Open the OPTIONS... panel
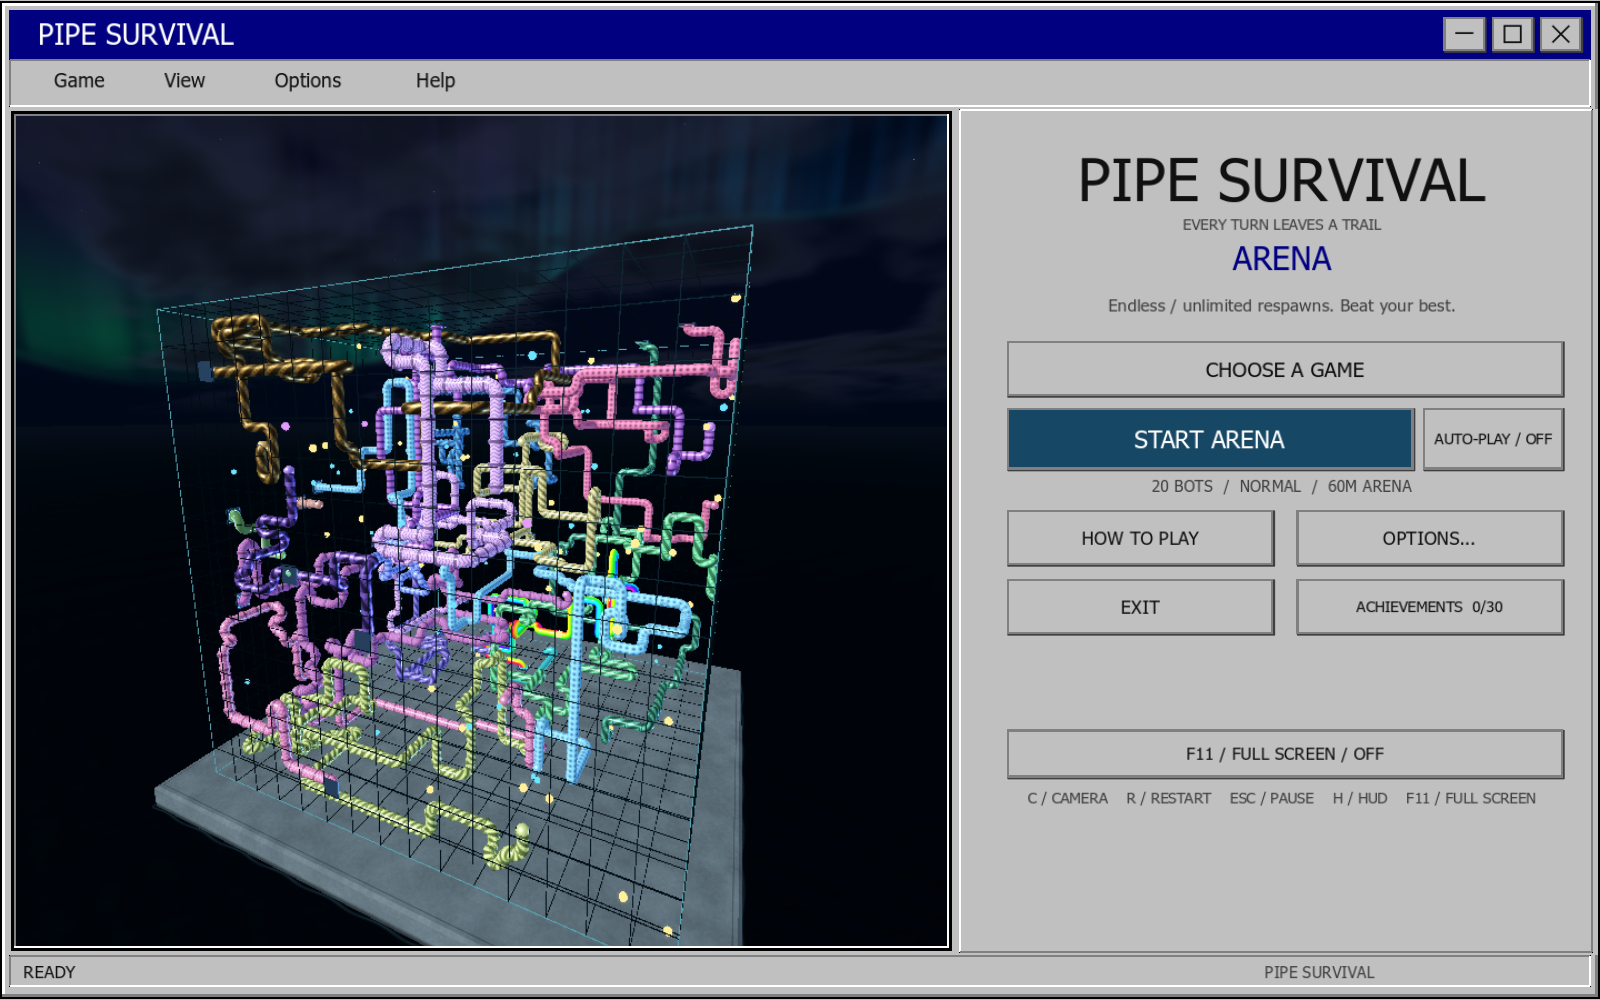 click(1429, 539)
